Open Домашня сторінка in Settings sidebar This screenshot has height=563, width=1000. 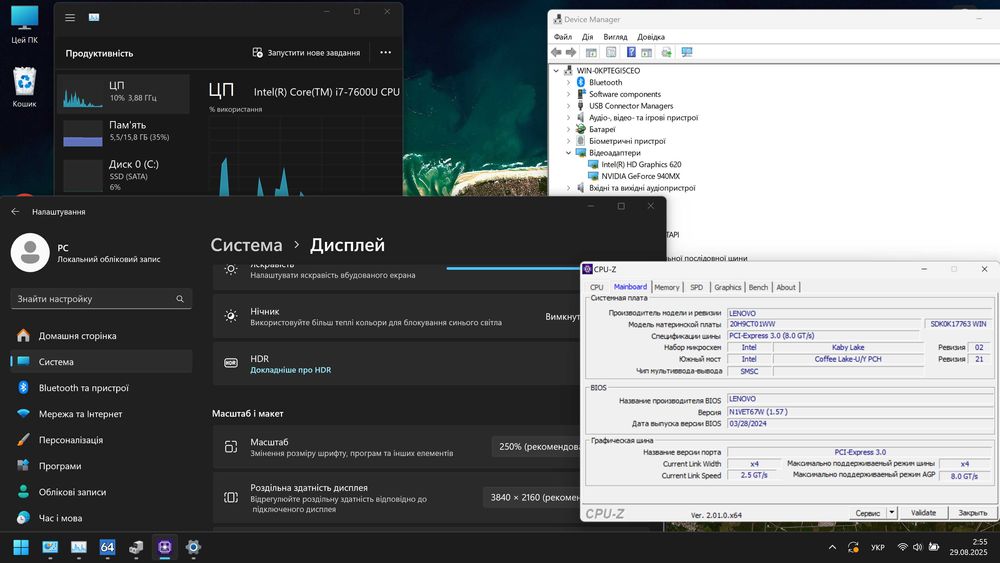point(101,335)
